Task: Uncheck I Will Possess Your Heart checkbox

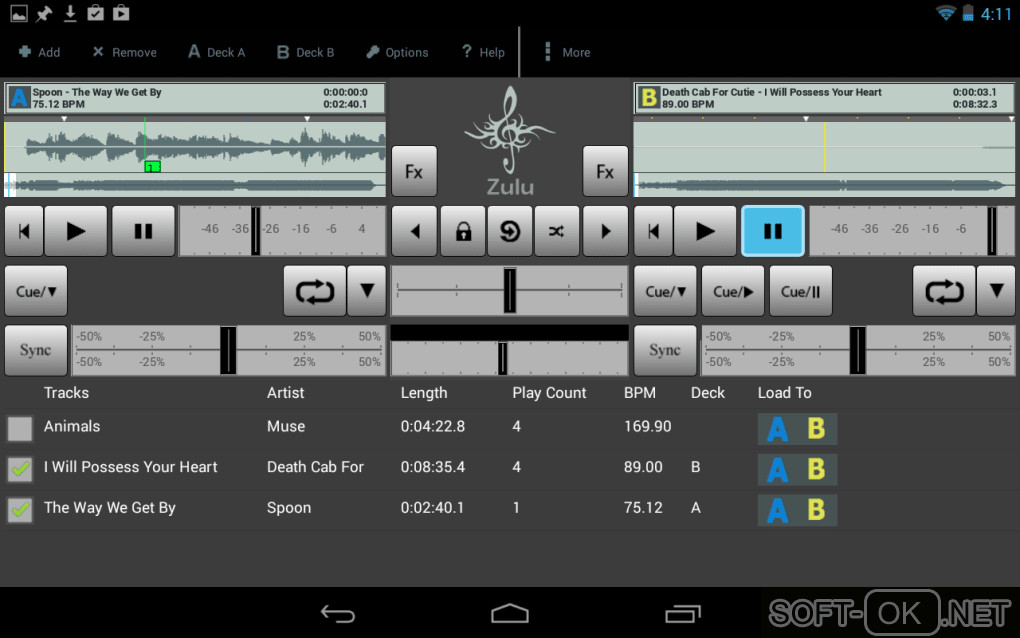Action: (20, 469)
